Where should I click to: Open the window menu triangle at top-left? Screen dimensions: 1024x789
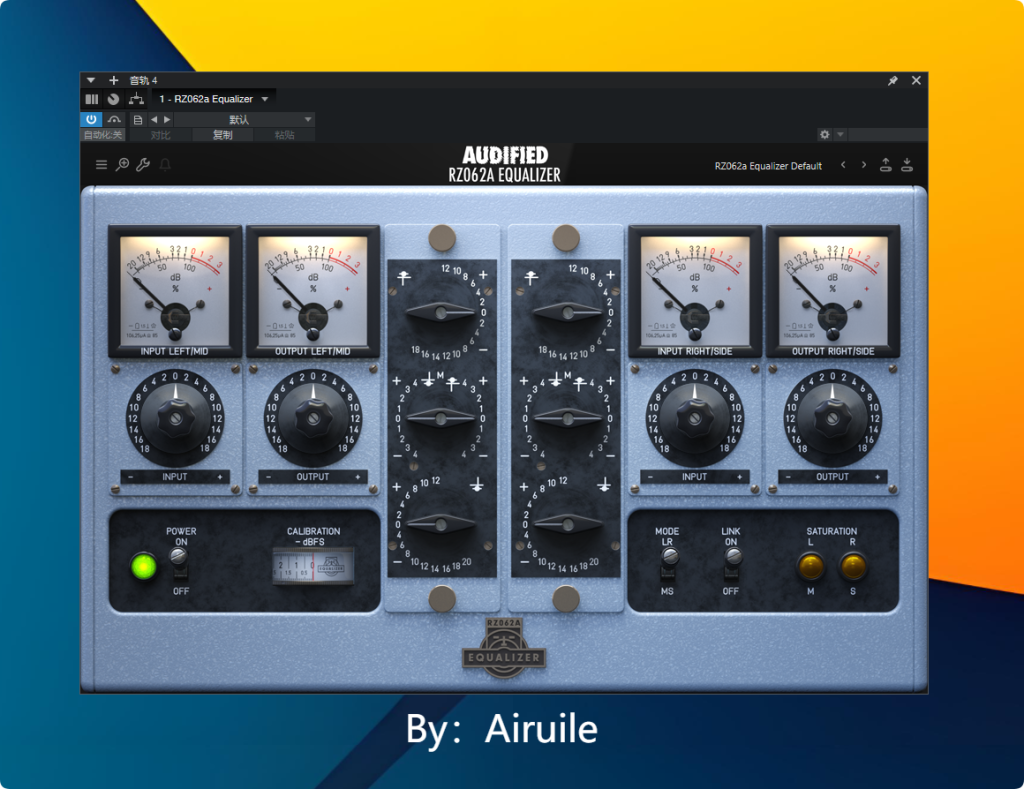[x=91, y=80]
